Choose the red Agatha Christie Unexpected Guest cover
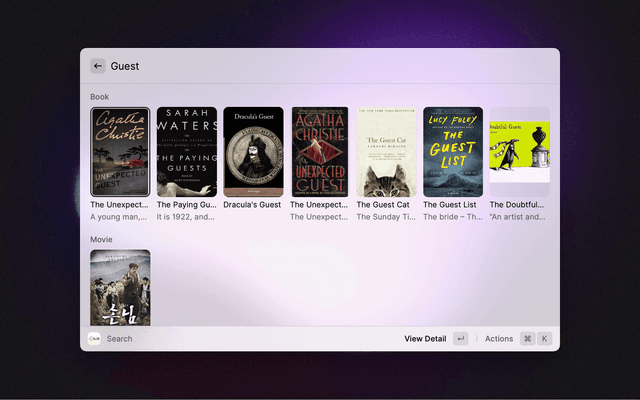This screenshot has width=640, height=400. (x=320, y=152)
